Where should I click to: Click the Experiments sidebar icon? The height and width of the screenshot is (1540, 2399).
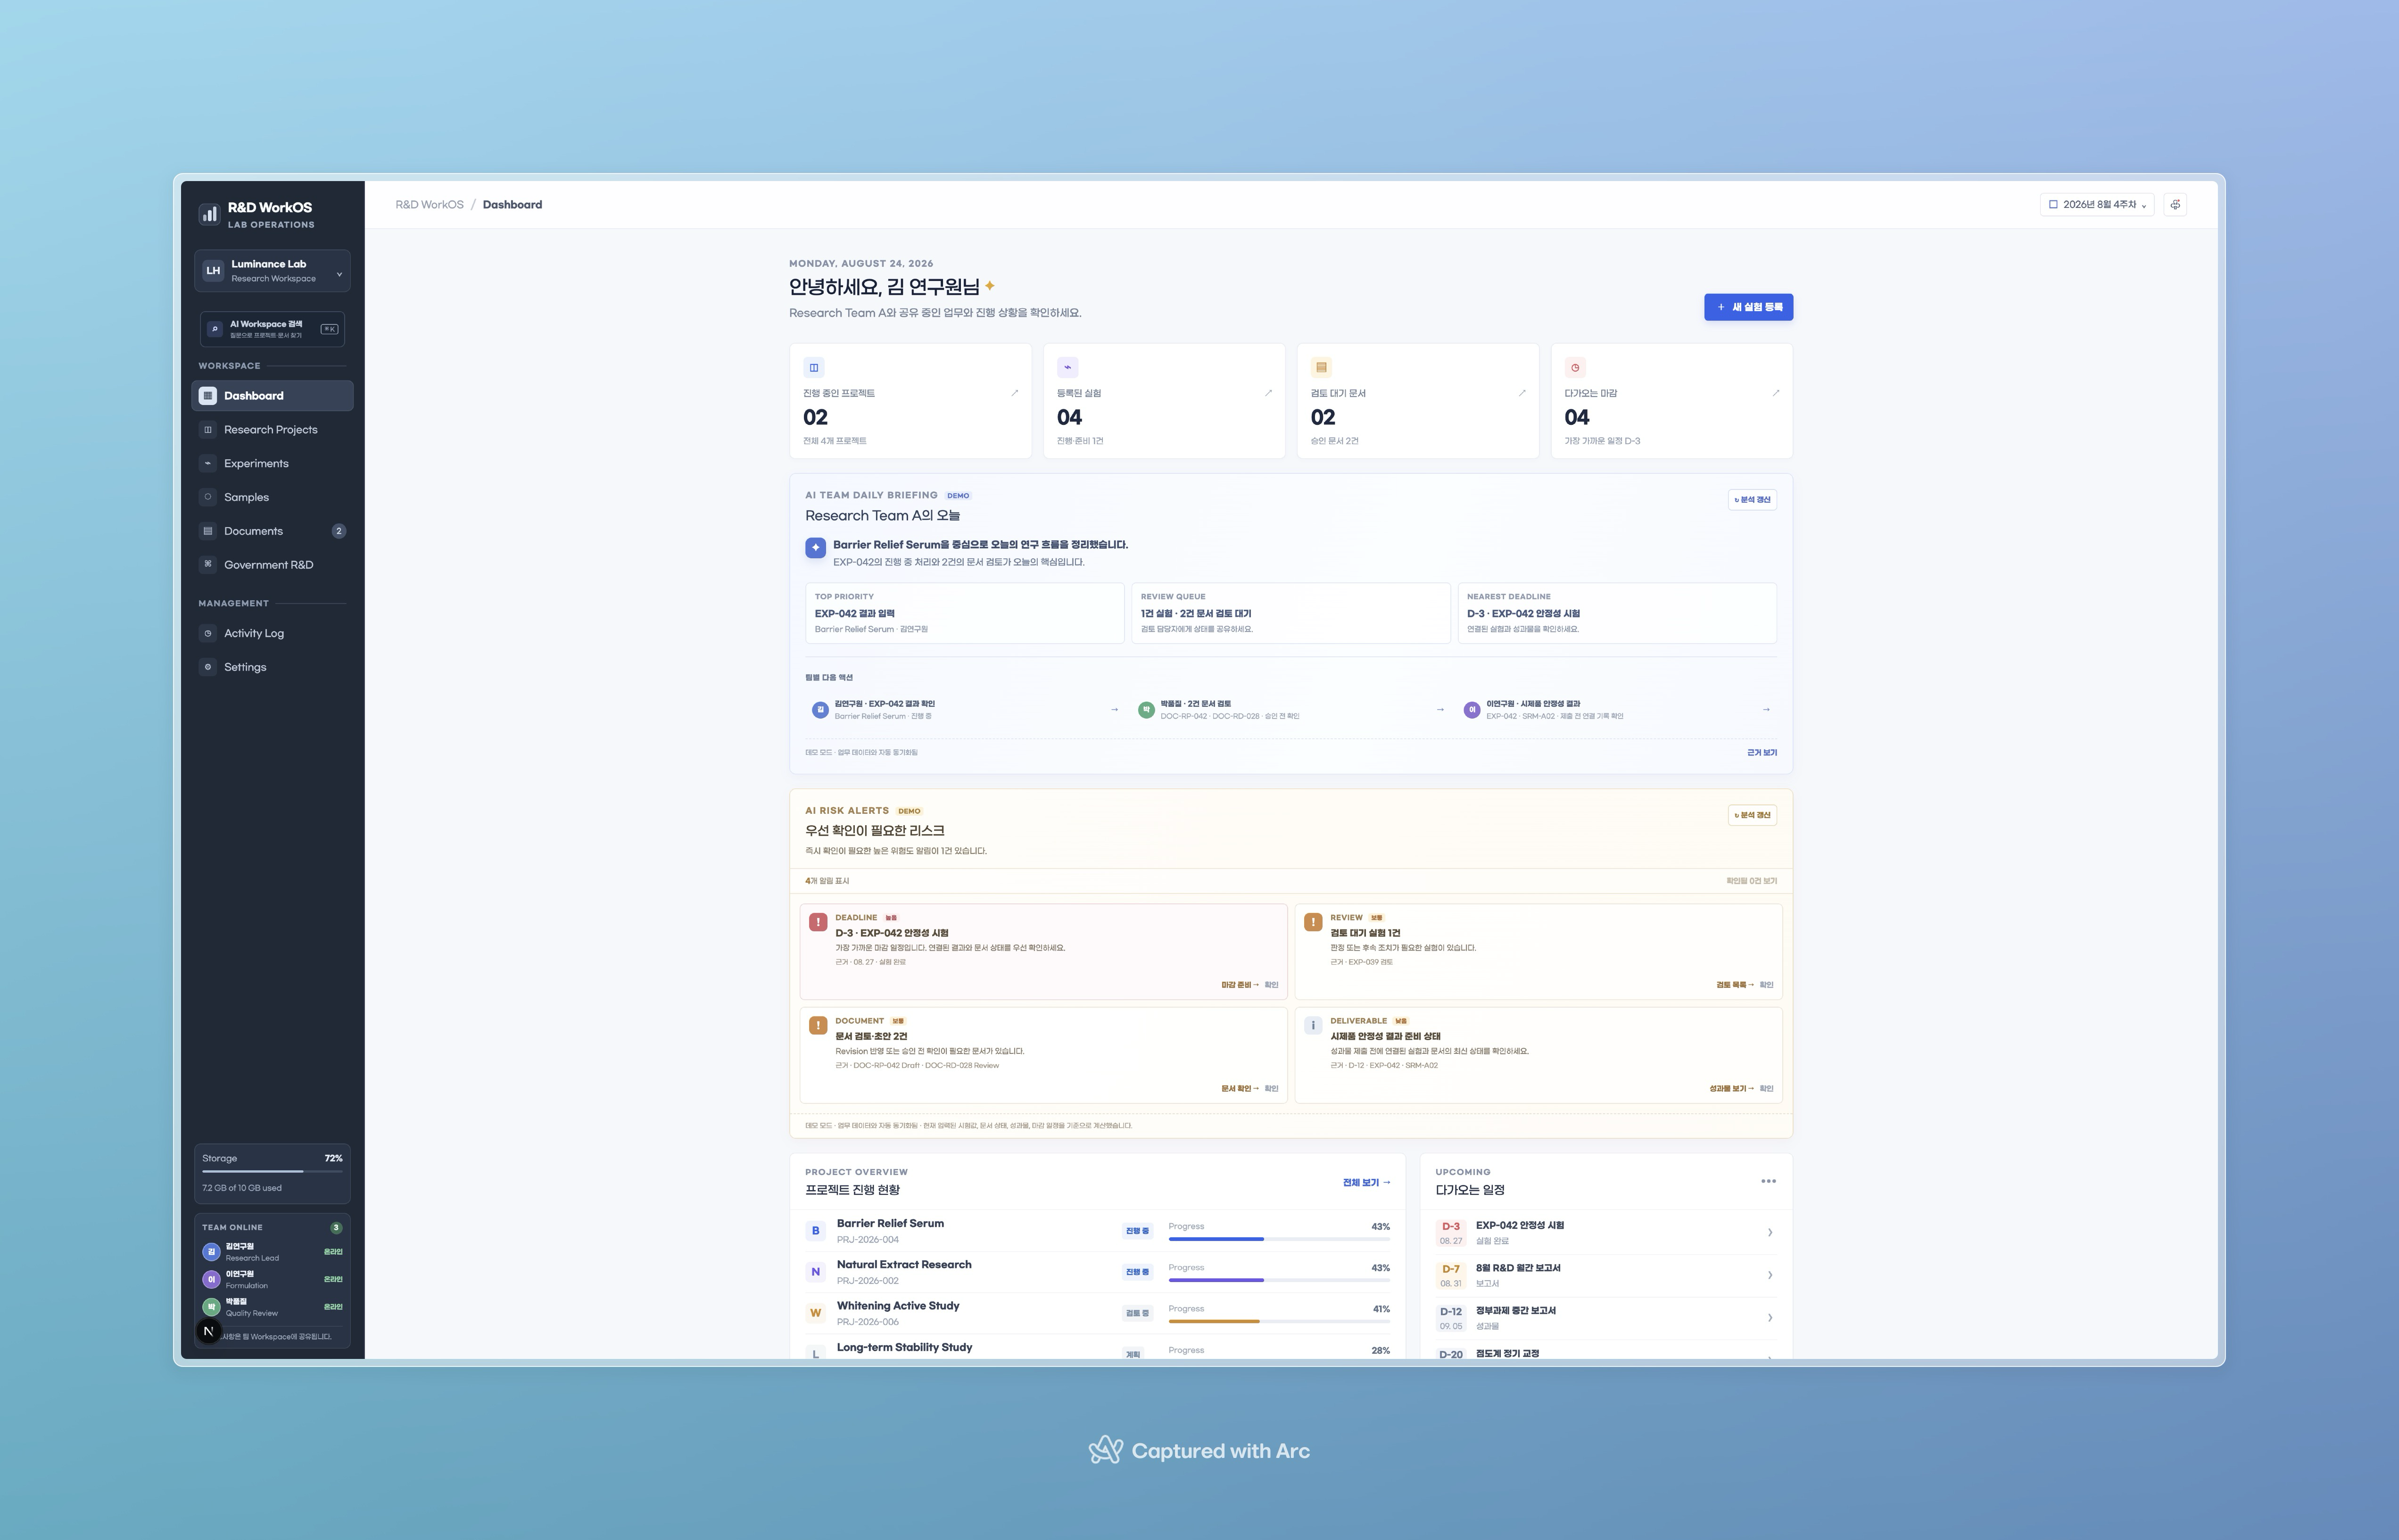coord(208,463)
